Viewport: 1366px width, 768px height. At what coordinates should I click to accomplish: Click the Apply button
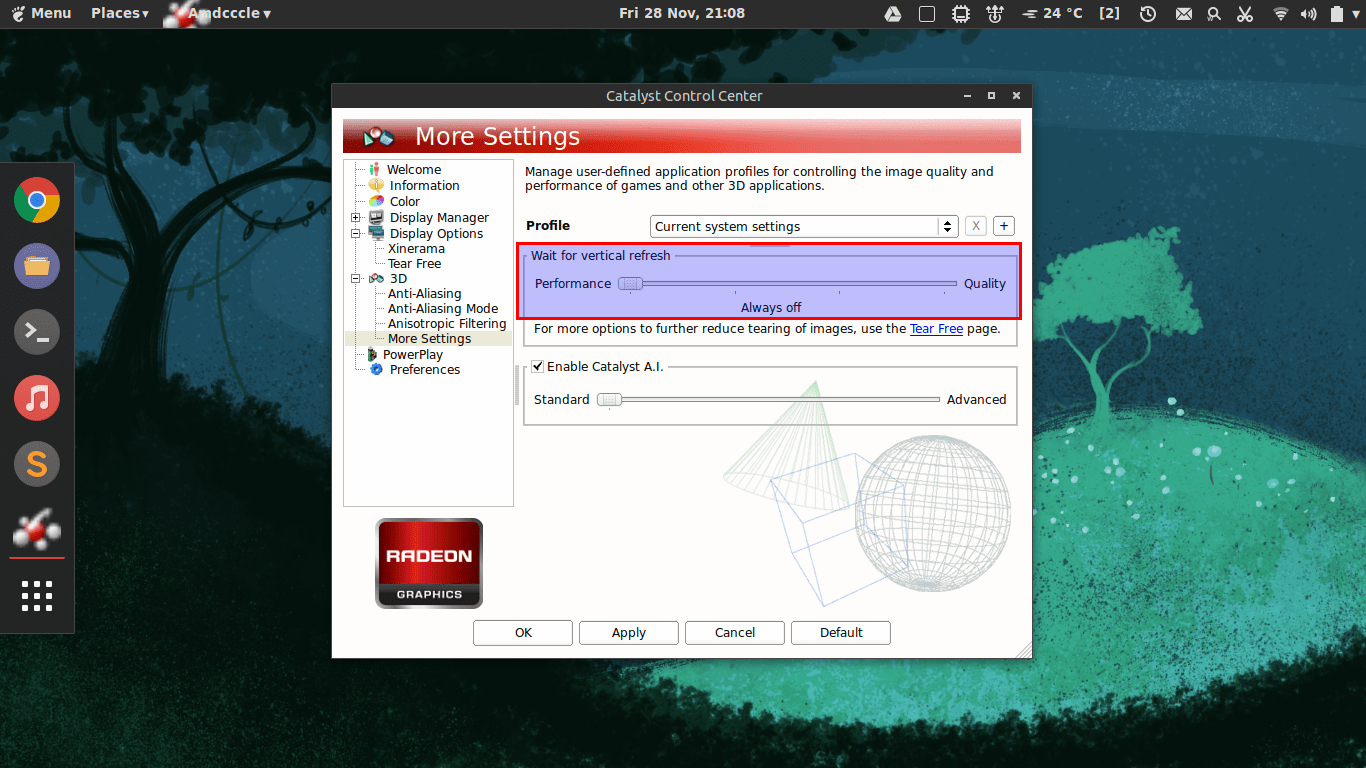(628, 632)
